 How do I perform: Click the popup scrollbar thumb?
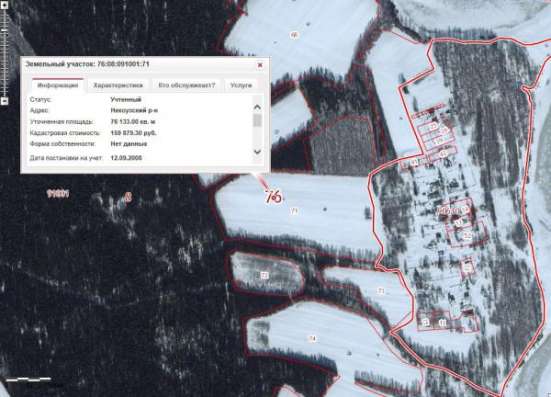coord(258,120)
